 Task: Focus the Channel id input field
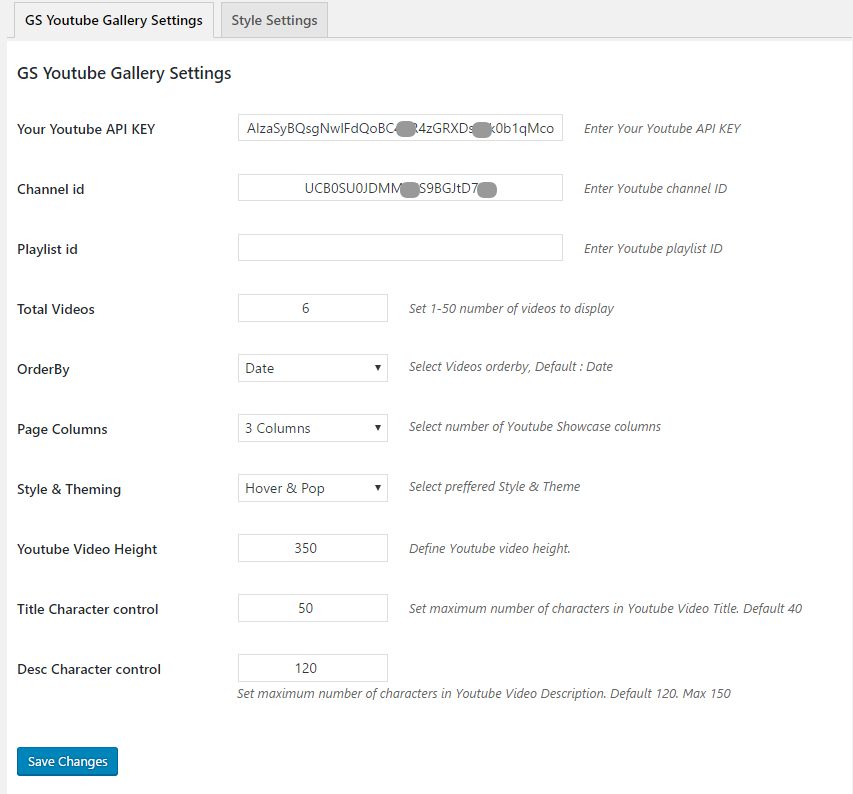click(400, 188)
